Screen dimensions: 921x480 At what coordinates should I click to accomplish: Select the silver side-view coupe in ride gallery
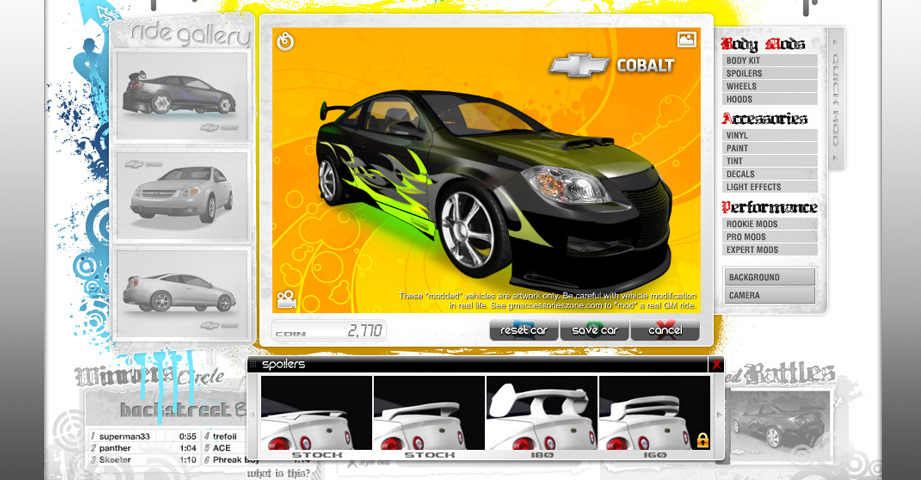pyautogui.click(x=182, y=293)
